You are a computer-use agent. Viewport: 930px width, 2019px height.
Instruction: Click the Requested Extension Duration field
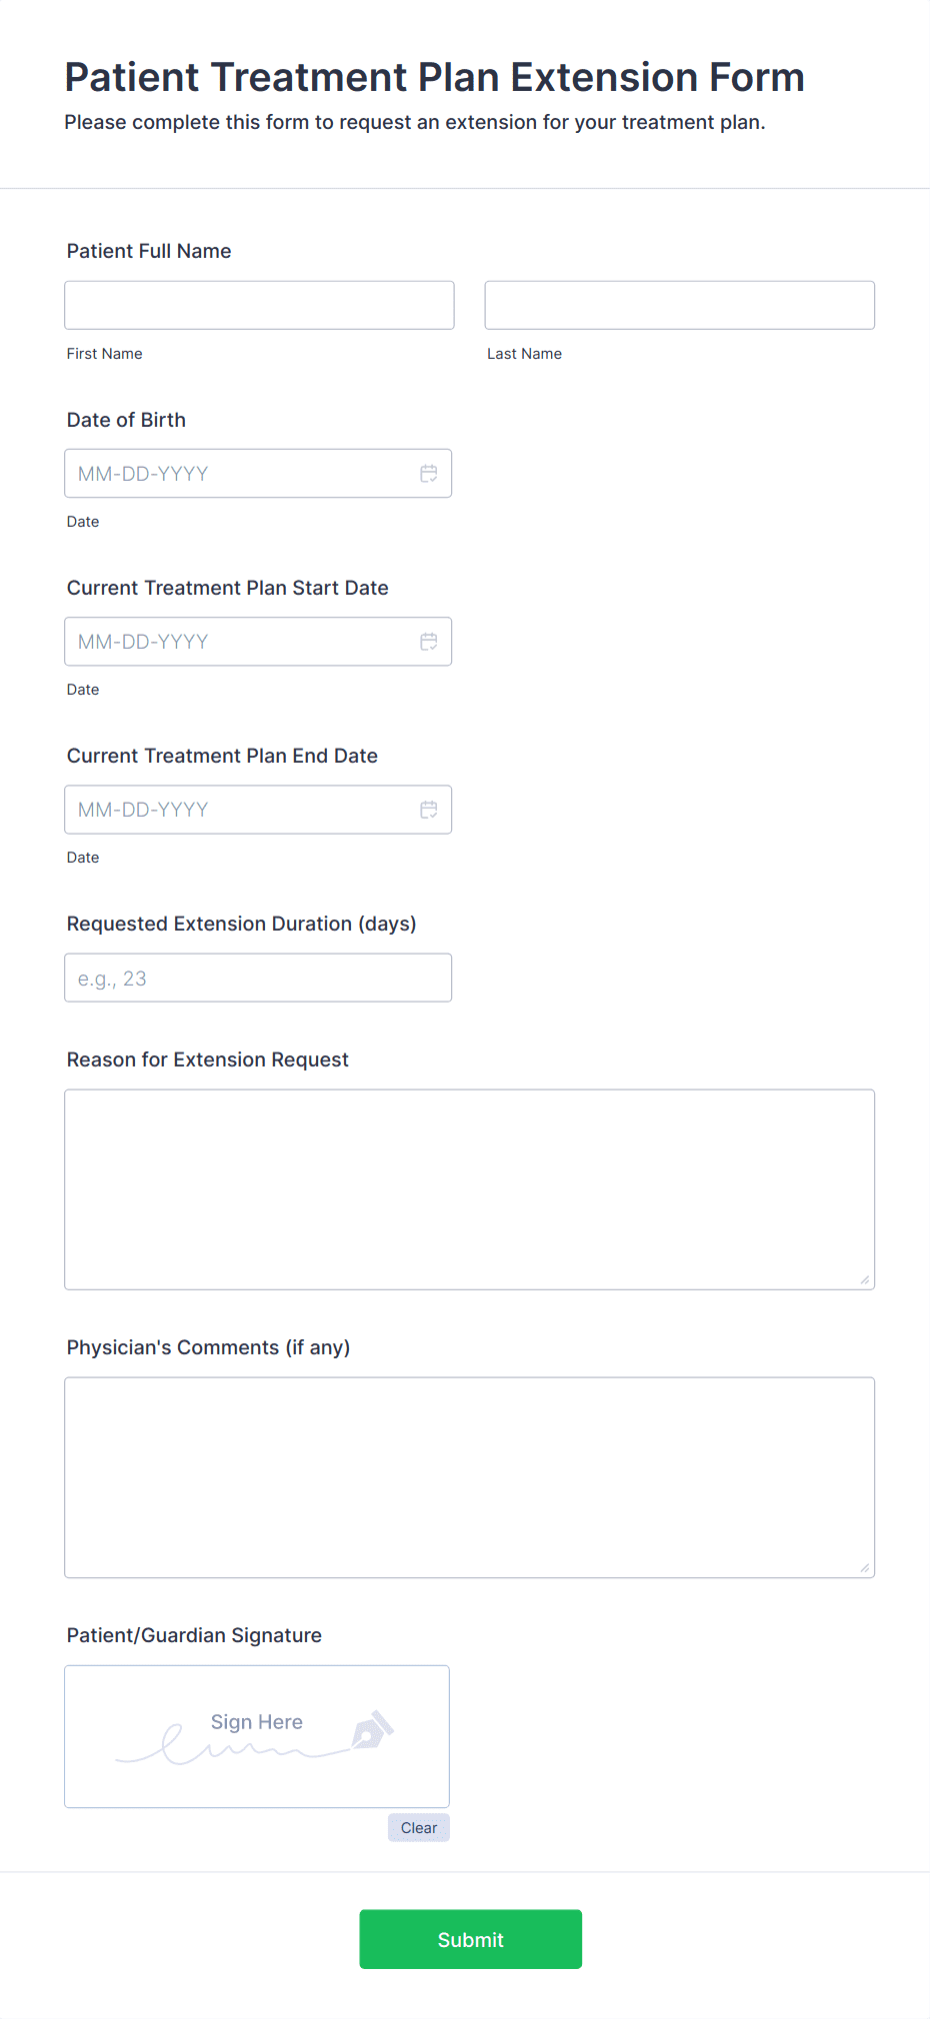point(258,977)
